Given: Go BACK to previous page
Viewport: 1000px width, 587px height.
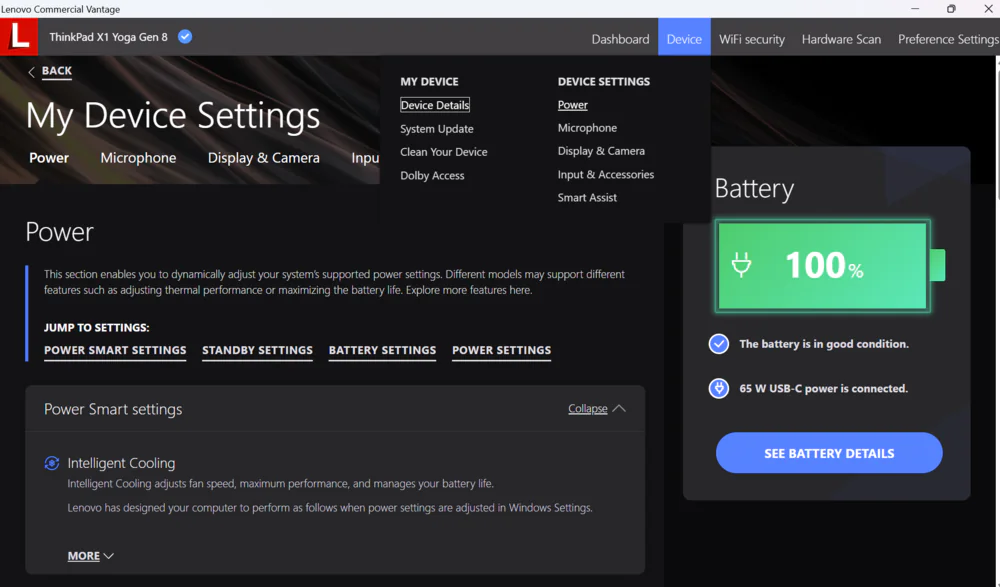Looking at the screenshot, I should click(x=57, y=71).
